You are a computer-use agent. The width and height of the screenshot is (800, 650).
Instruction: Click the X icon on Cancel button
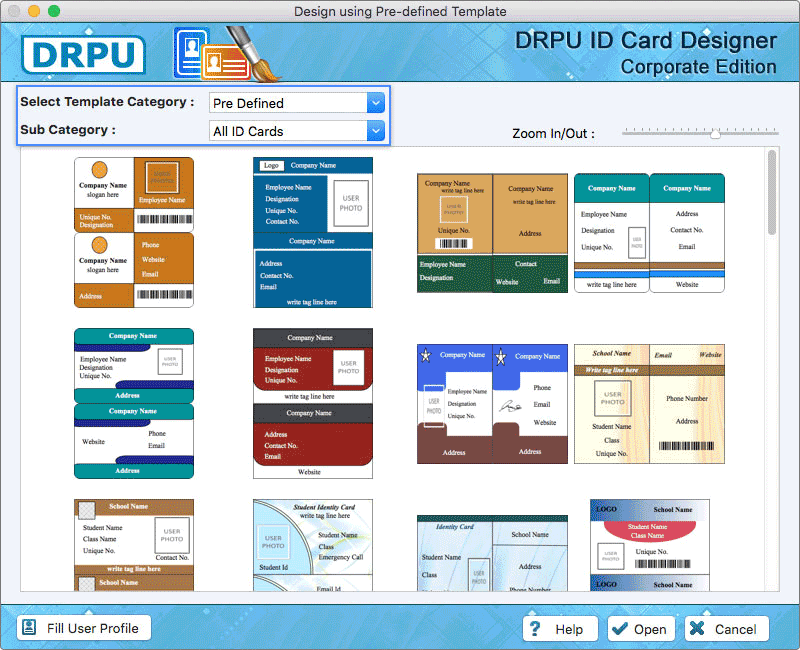point(698,629)
